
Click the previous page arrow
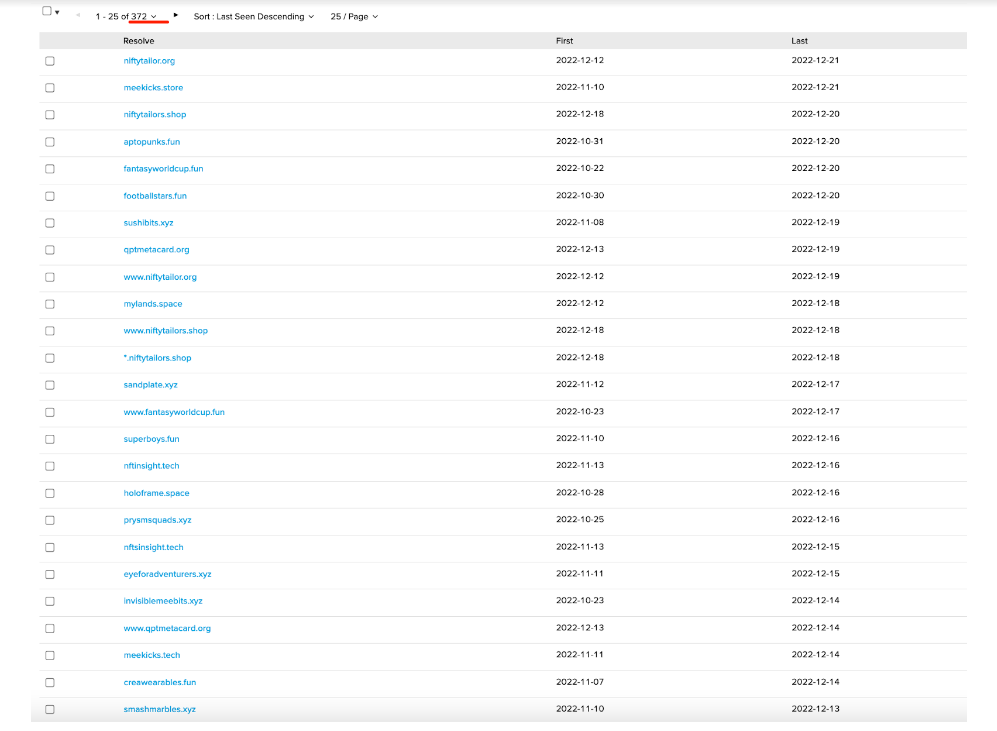tap(78, 16)
